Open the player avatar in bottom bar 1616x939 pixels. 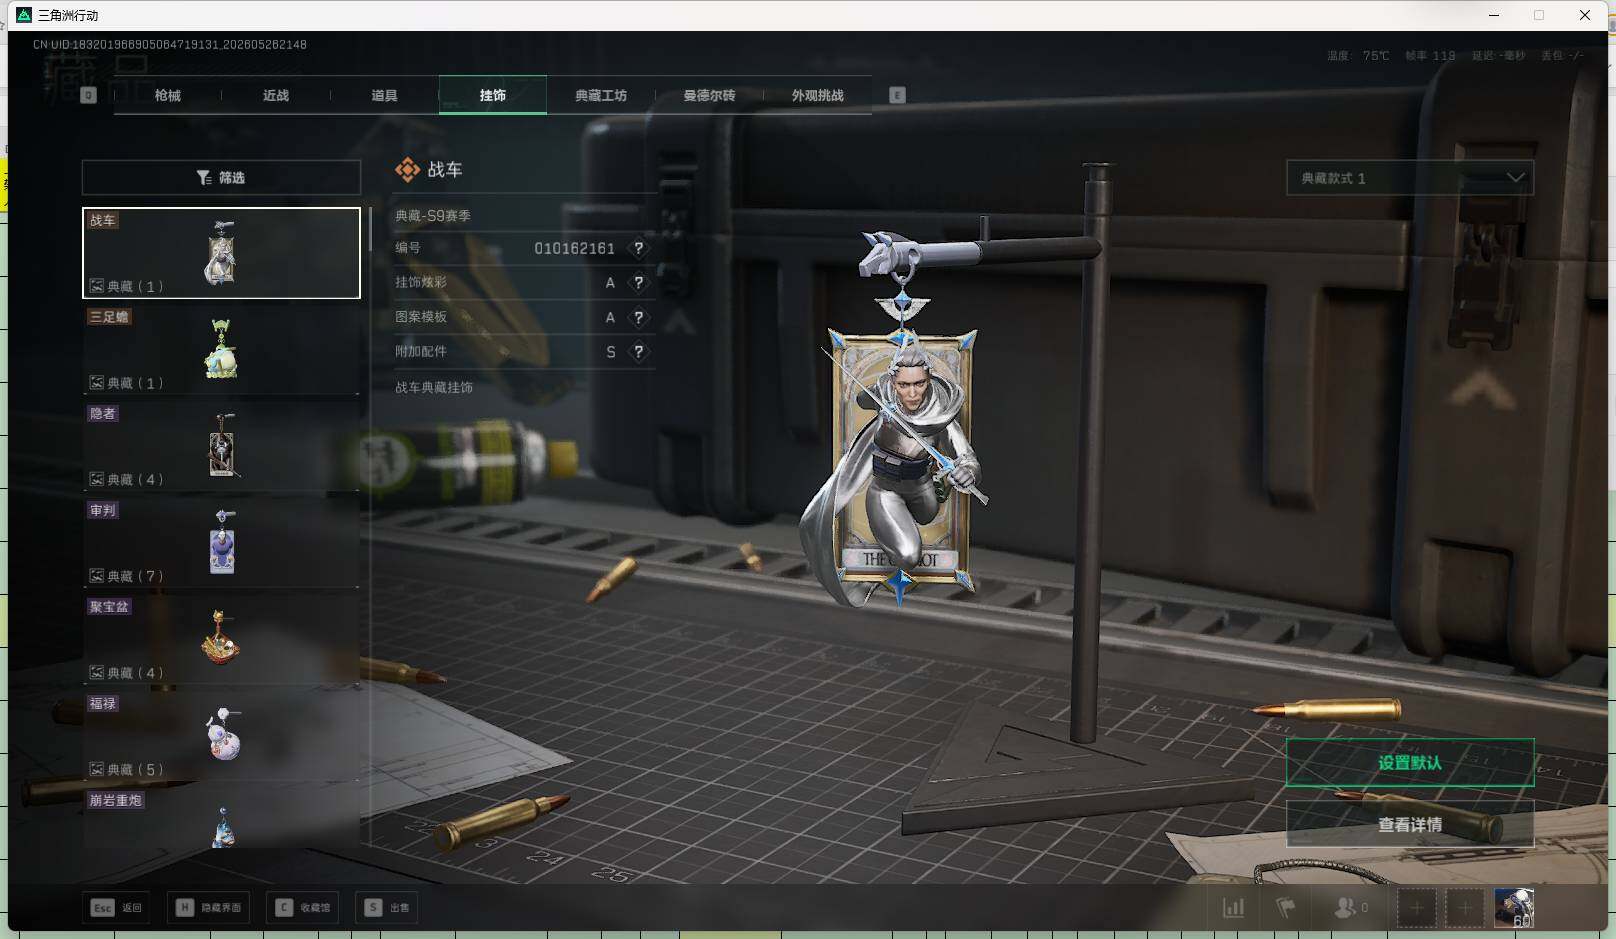[x=1513, y=908]
